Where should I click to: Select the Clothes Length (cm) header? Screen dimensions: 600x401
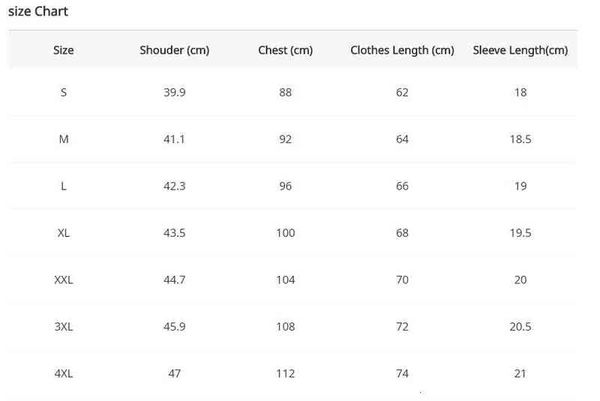[x=402, y=50]
